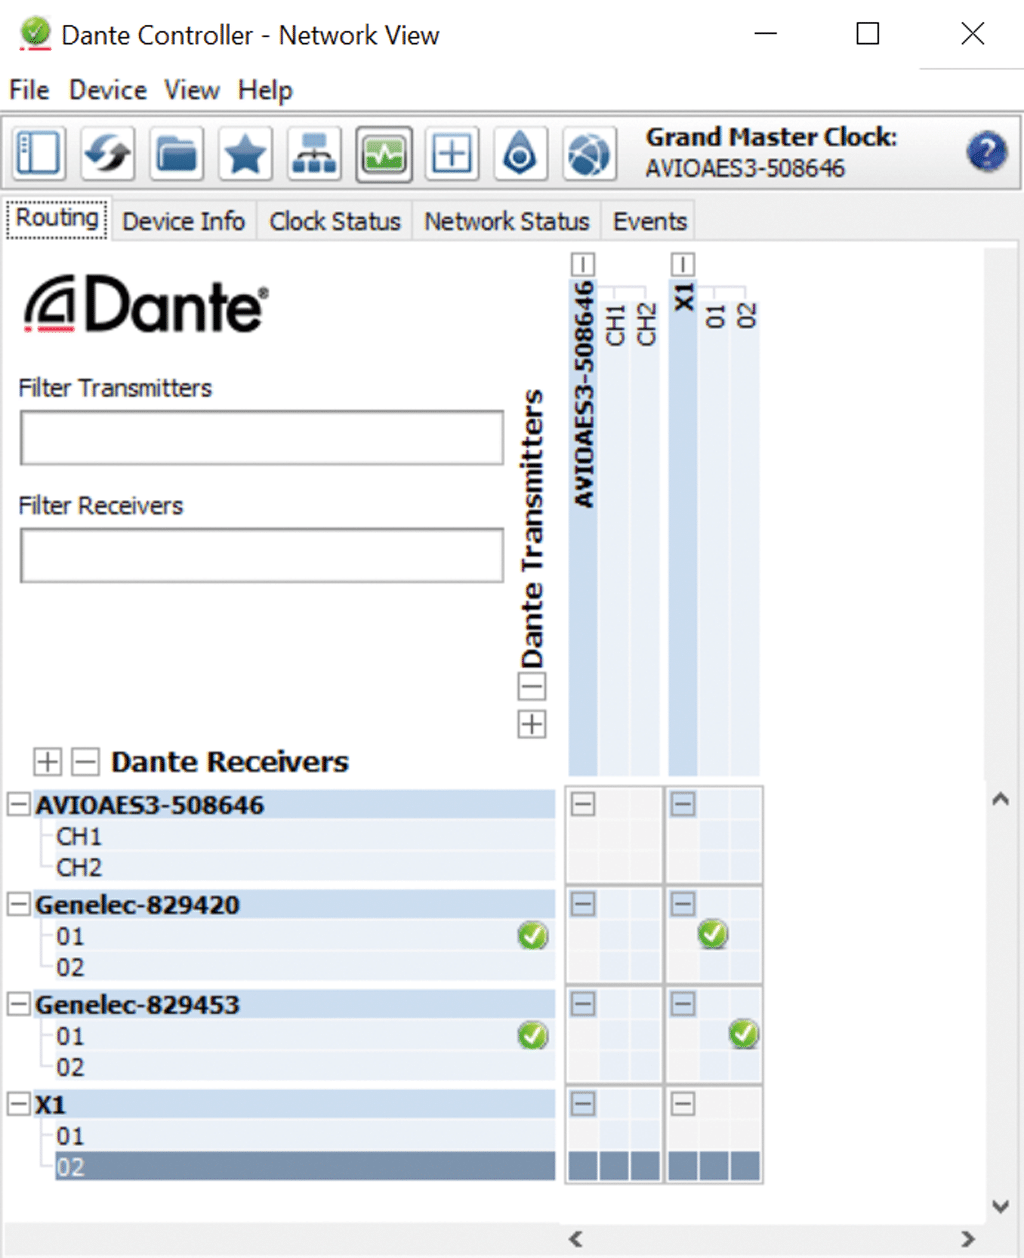Select AVIOAES3-508646 receiver CH2 row

click(305, 867)
